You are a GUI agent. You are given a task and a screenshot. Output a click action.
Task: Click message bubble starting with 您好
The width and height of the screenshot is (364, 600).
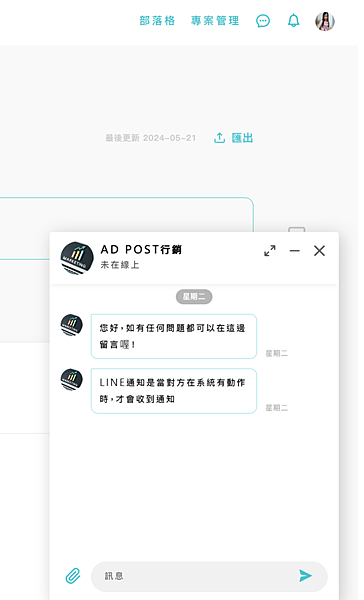(x=174, y=336)
